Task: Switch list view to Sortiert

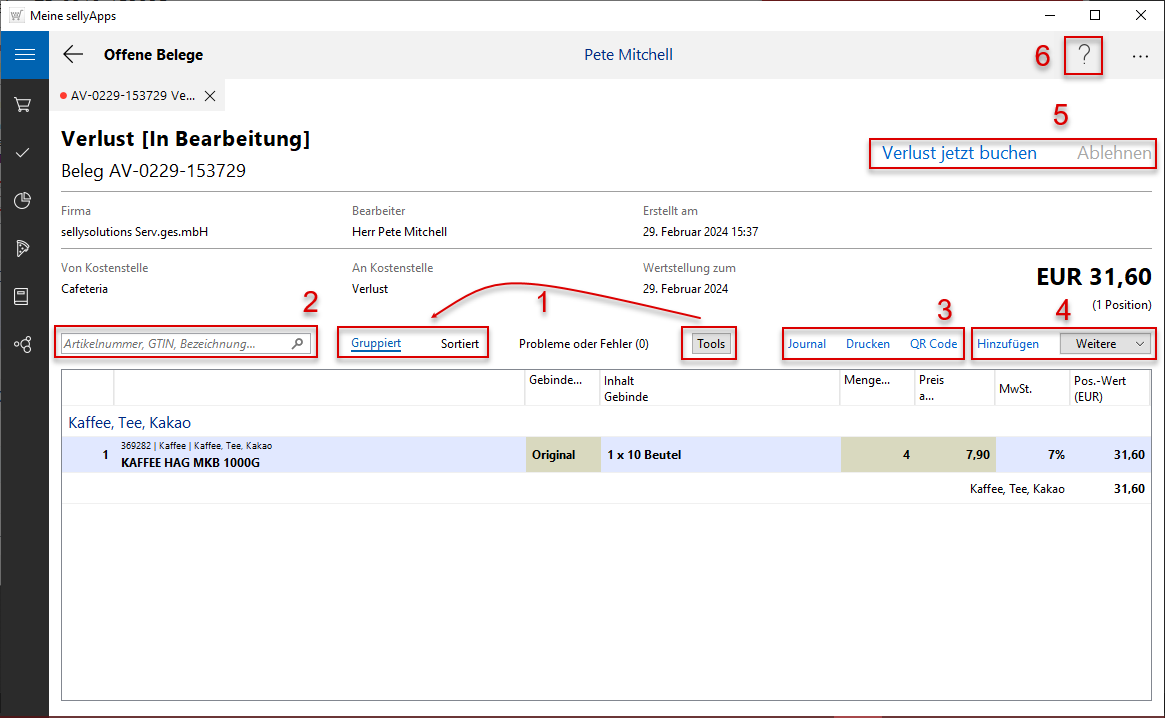Action: 460,343
